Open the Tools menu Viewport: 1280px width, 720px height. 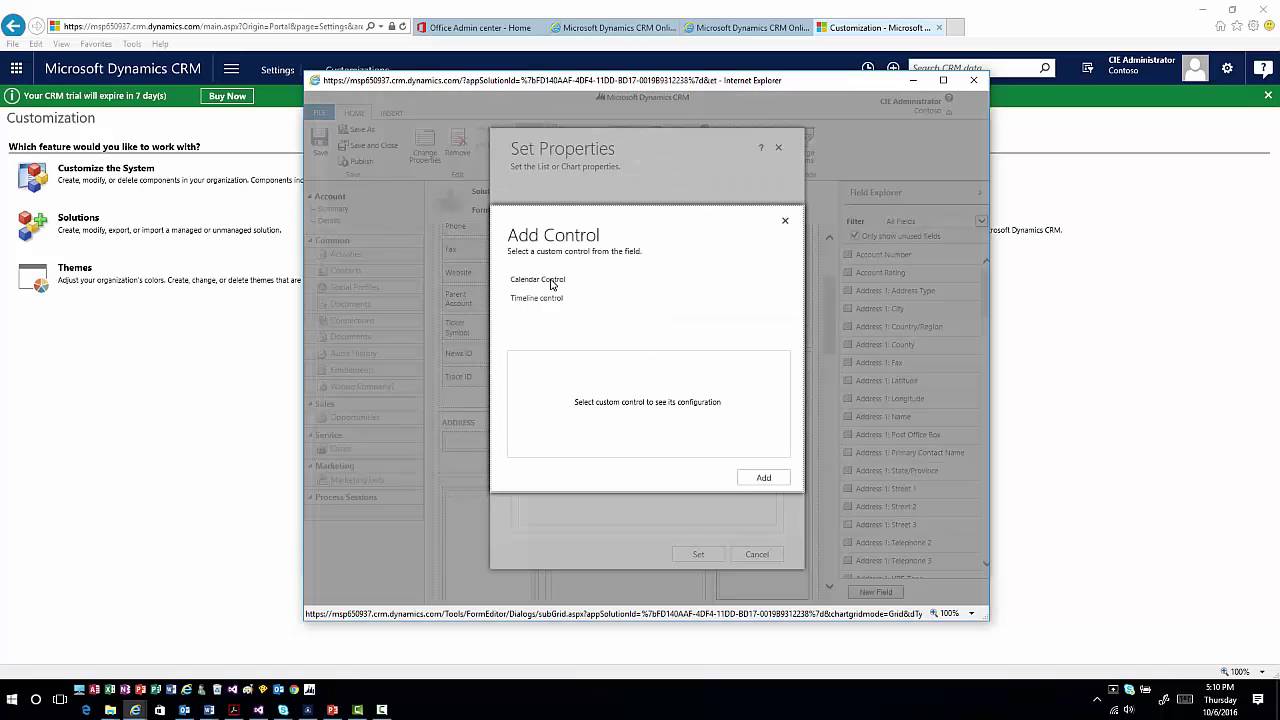tap(132, 44)
